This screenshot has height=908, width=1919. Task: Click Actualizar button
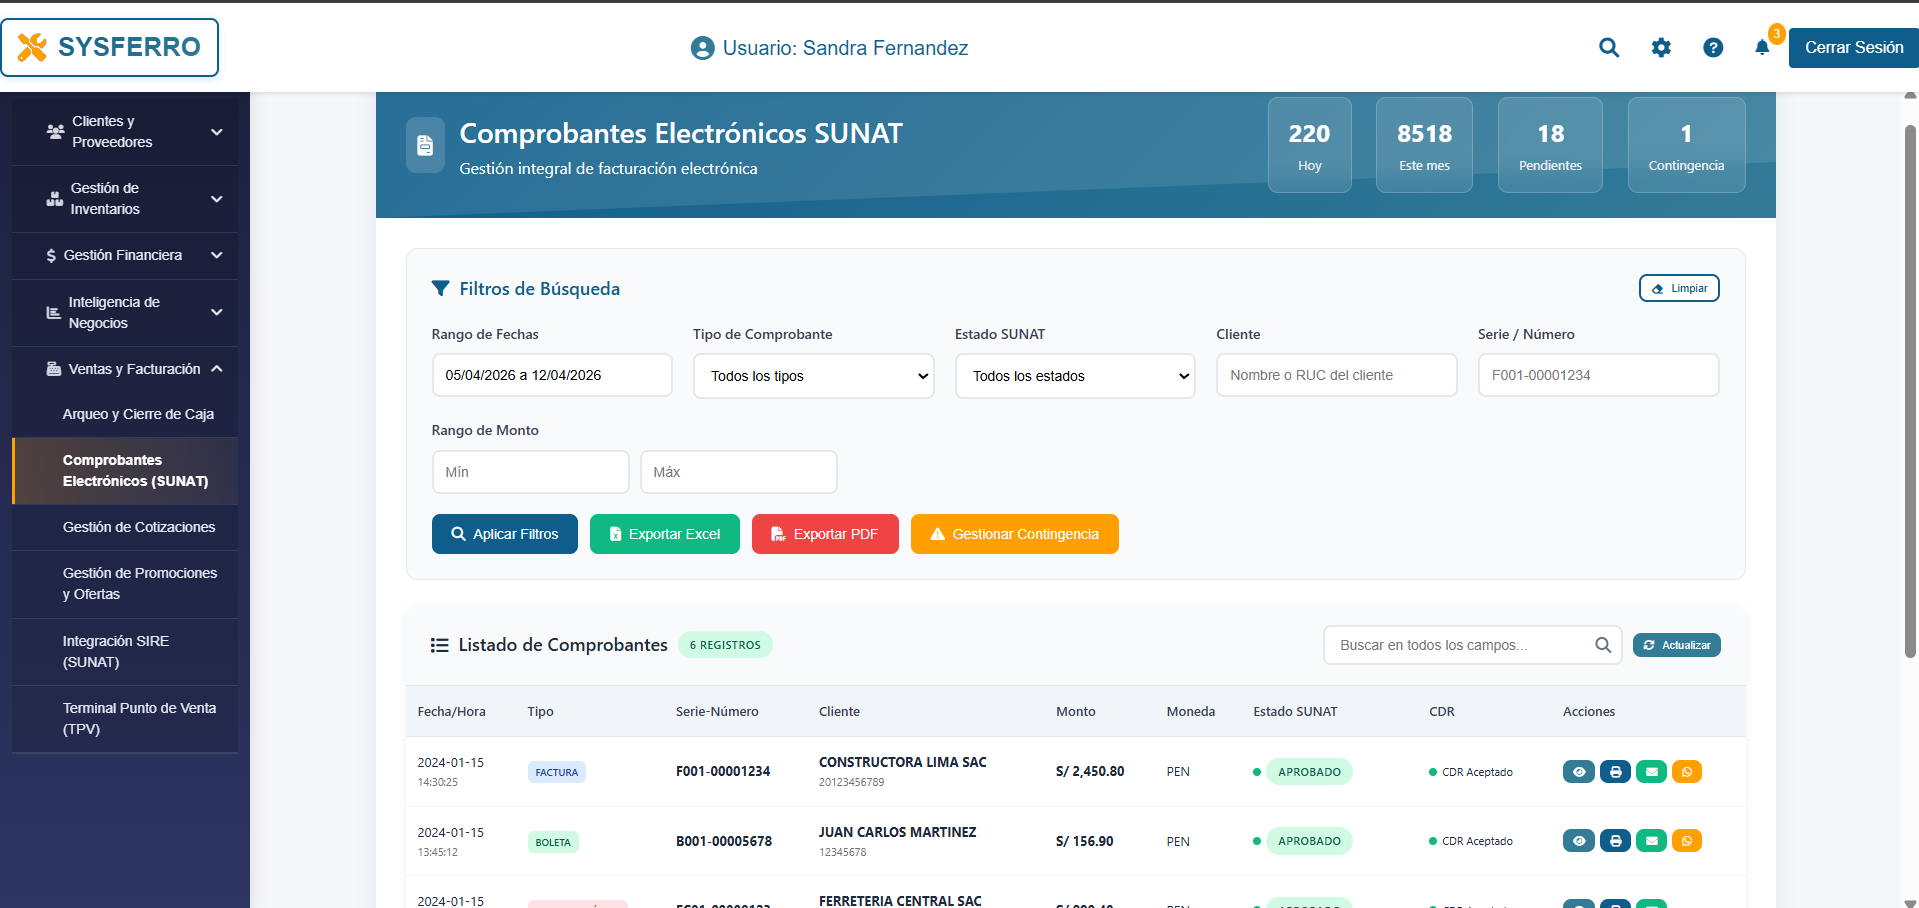(1677, 645)
